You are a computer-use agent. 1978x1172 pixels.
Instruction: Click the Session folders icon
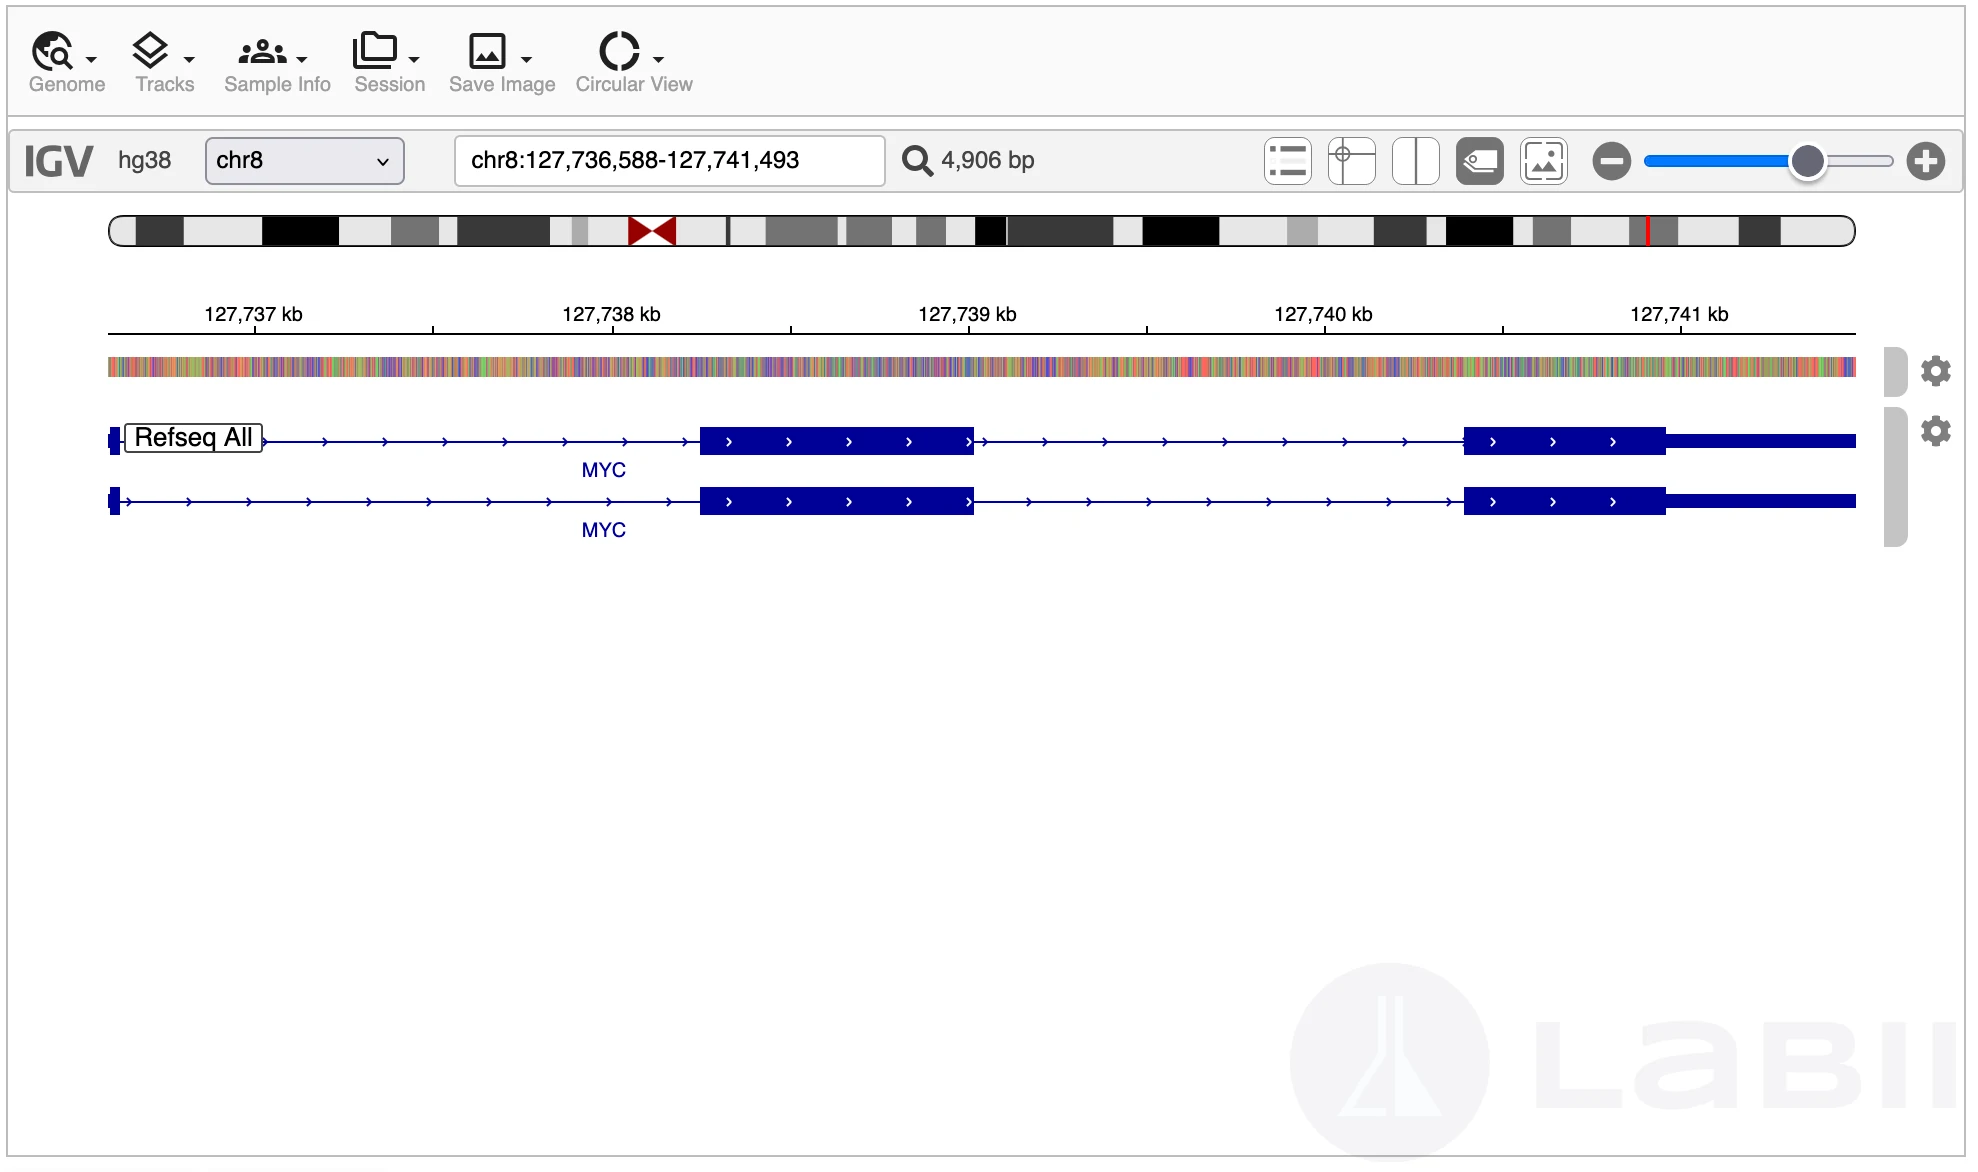(x=375, y=50)
